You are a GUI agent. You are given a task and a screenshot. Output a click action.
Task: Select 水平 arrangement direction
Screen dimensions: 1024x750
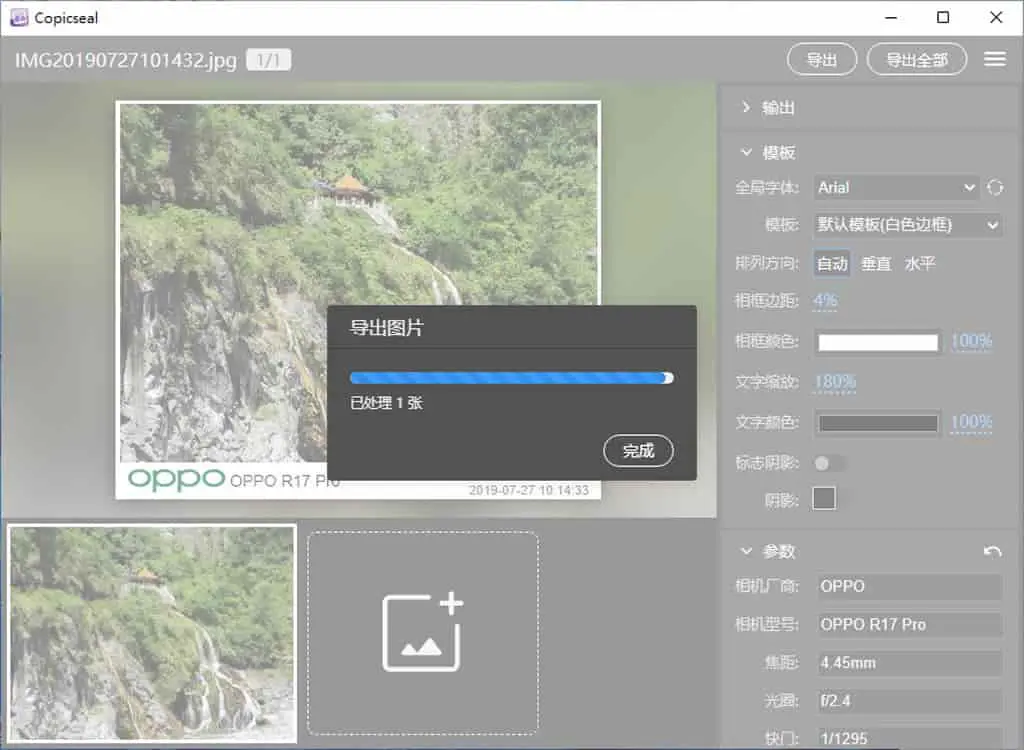coord(920,263)
